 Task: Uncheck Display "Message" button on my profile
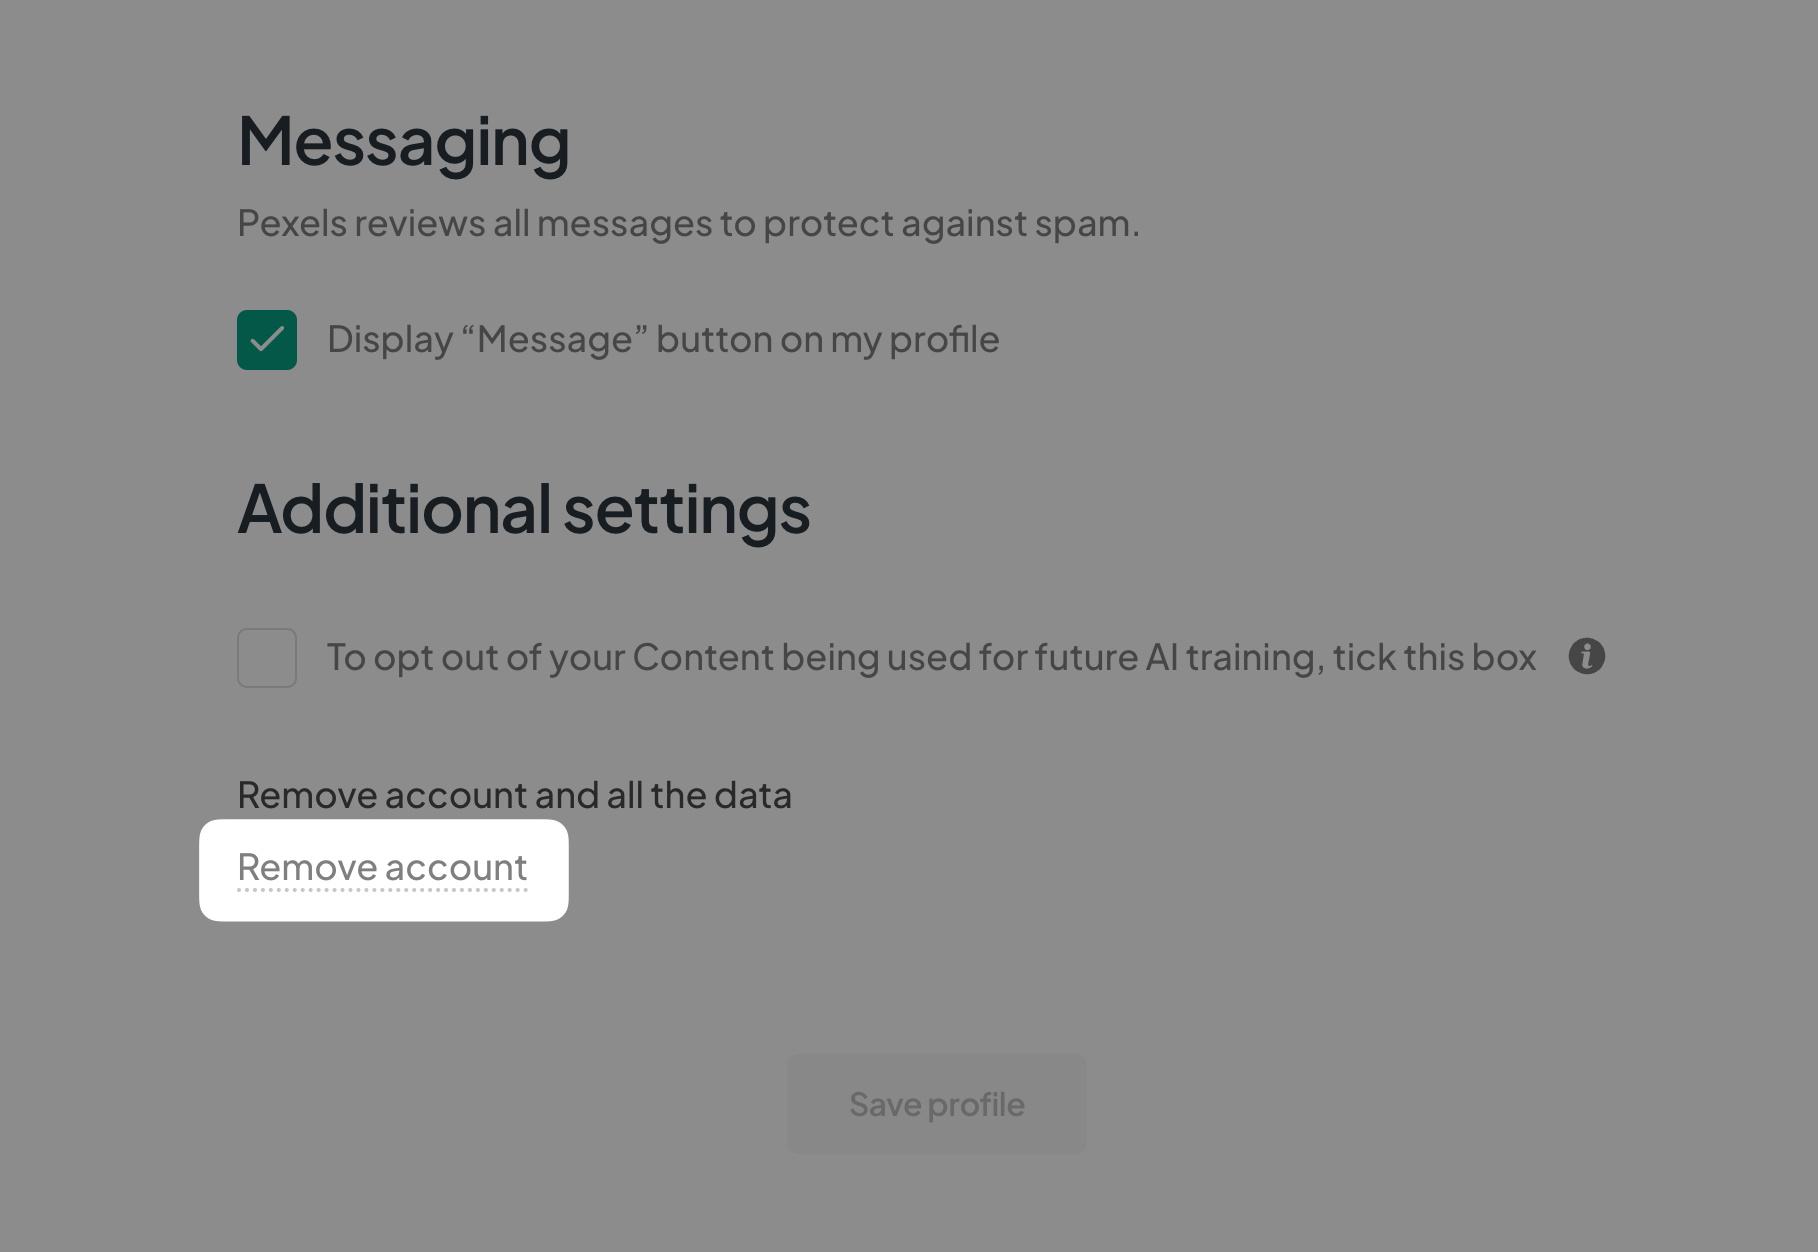[x=266, y=339]
